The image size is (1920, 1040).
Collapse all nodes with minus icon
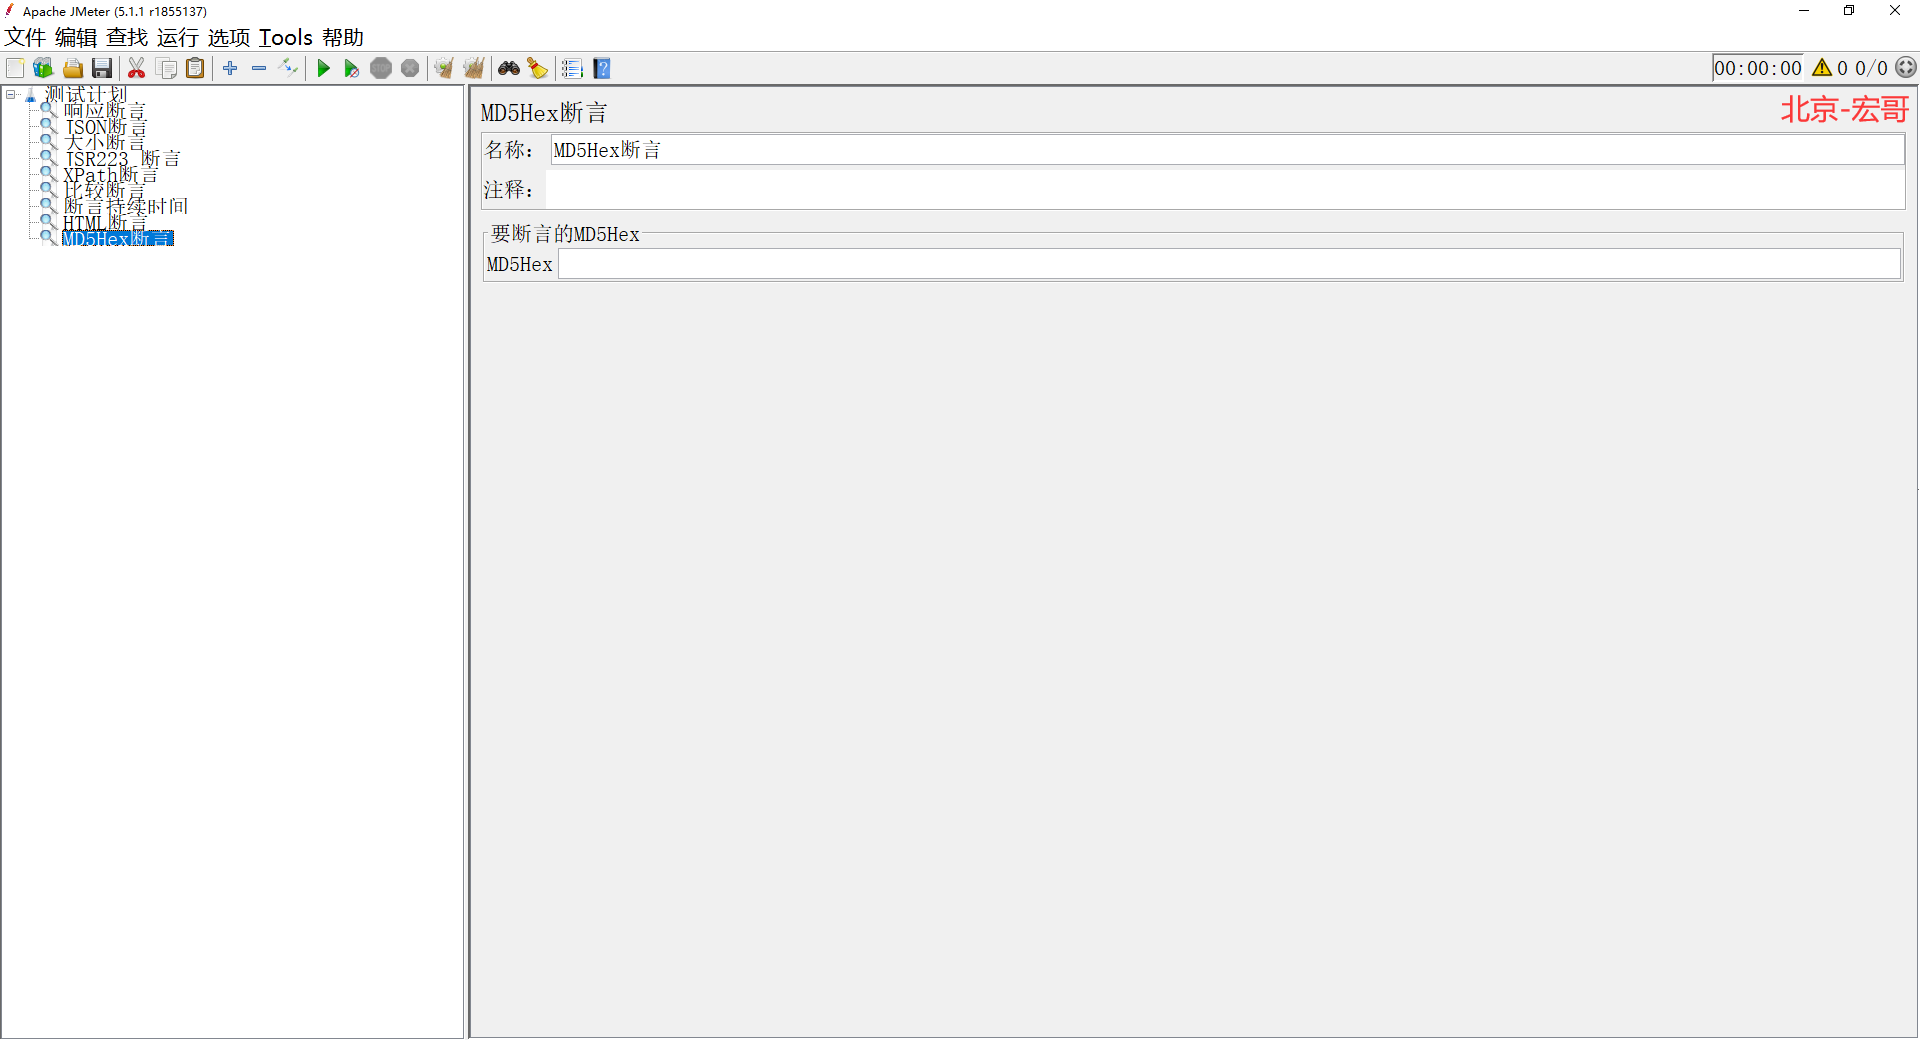[x=259, y=68]
